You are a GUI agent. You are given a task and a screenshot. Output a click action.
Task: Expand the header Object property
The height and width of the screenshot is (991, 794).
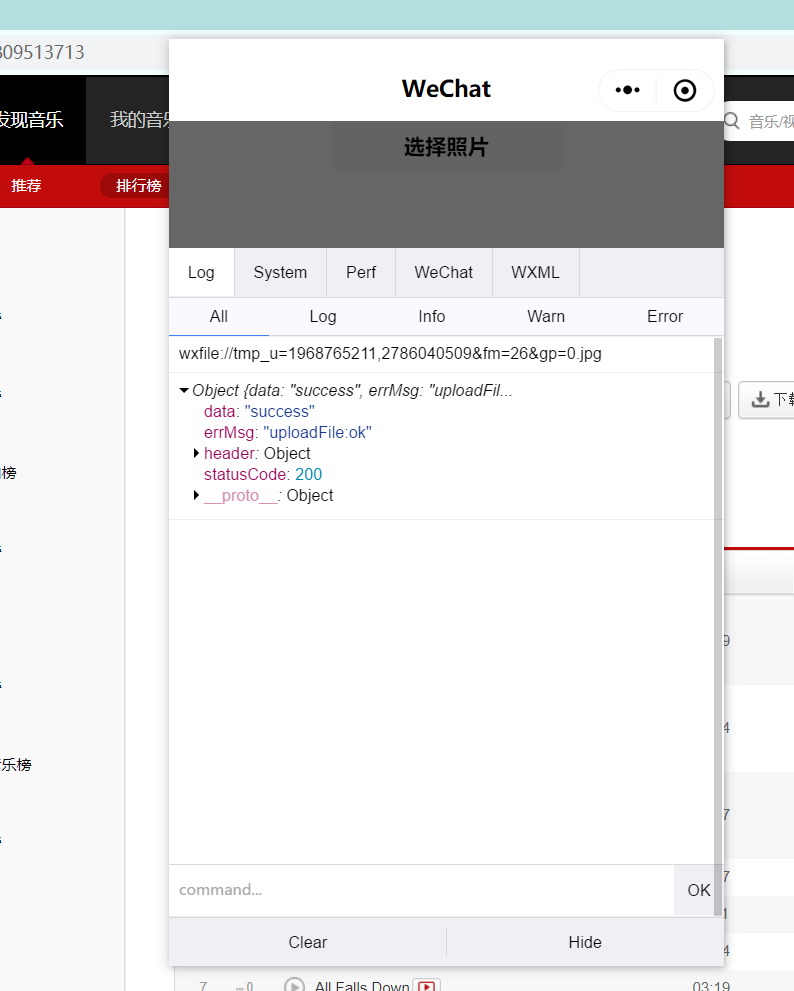pos(196,453)
